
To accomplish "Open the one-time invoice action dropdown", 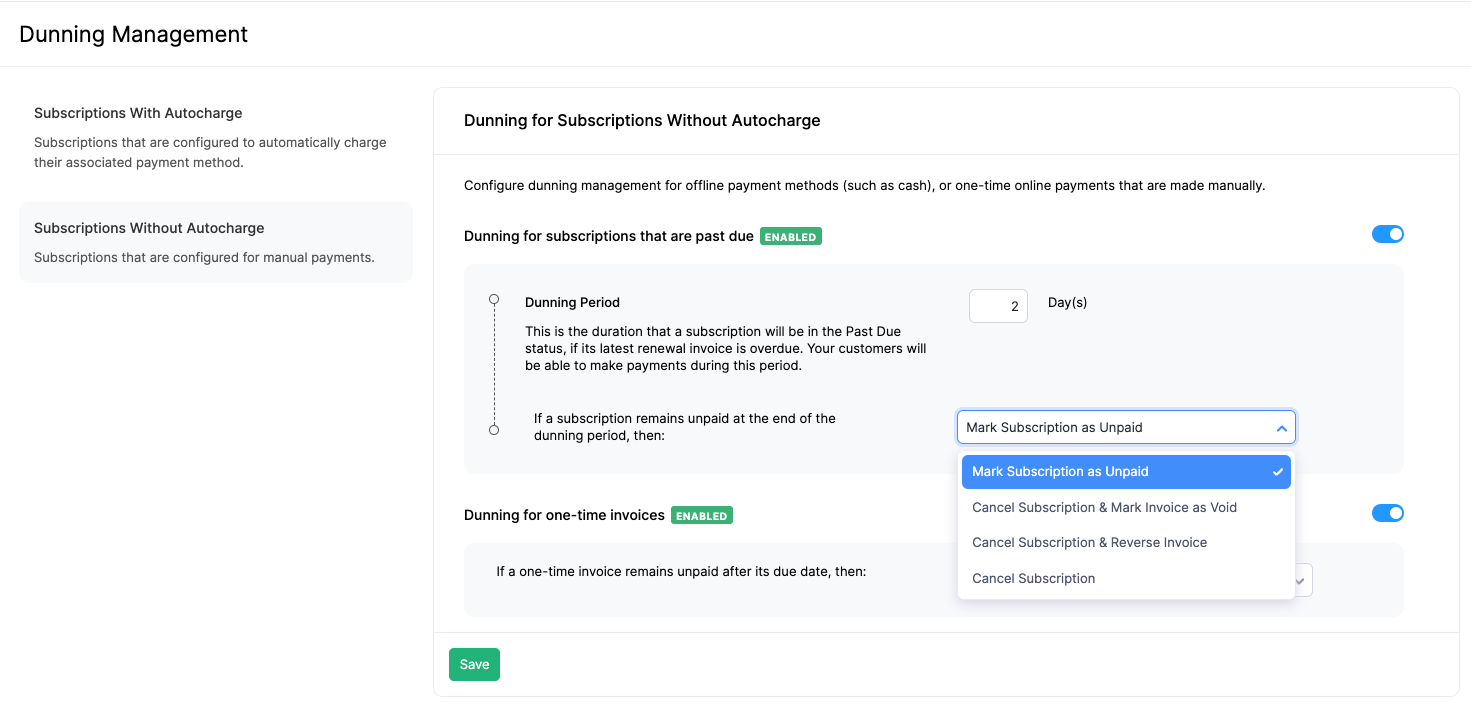I will (1300, 580).
